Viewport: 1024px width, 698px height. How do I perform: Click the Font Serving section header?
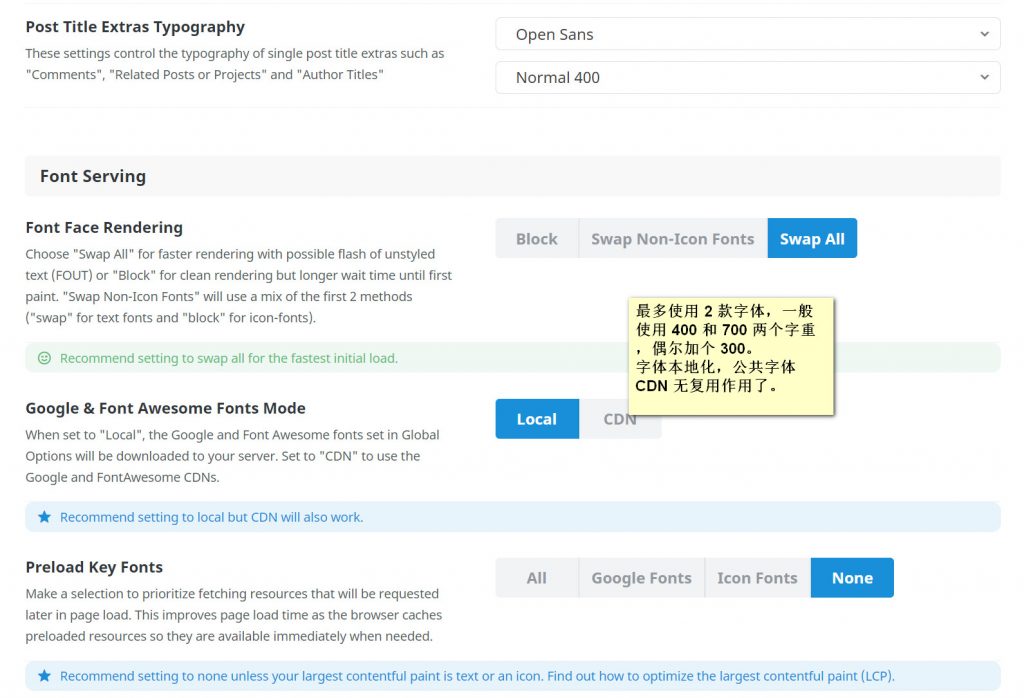pyautogui.click(x=93, y=176)
